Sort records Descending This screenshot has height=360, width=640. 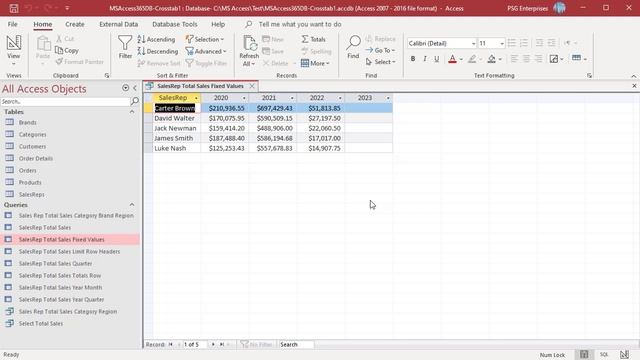(158, 51)
